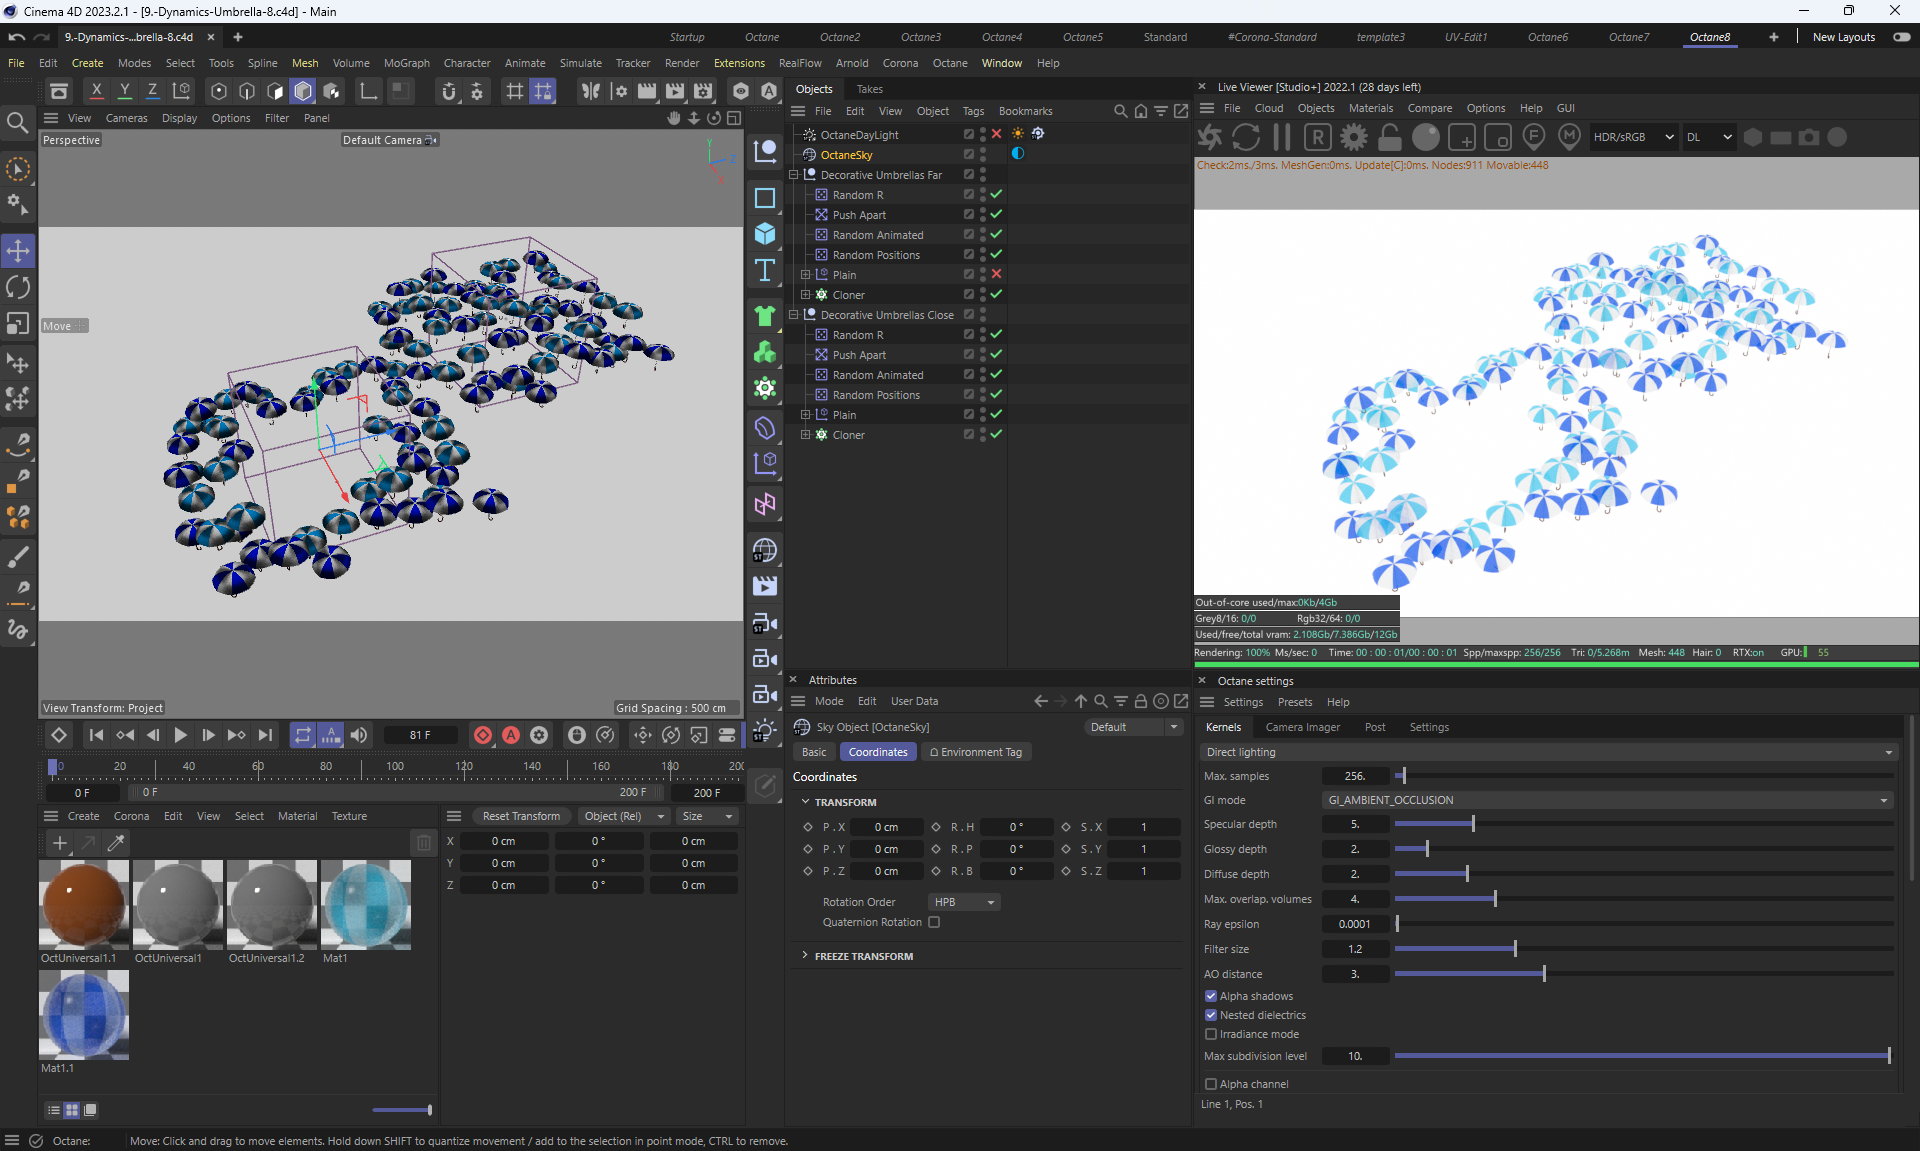This screenshot has width=1920, height=1151.
Task: Open the MoGraph menu
Action: coord(406,63)
